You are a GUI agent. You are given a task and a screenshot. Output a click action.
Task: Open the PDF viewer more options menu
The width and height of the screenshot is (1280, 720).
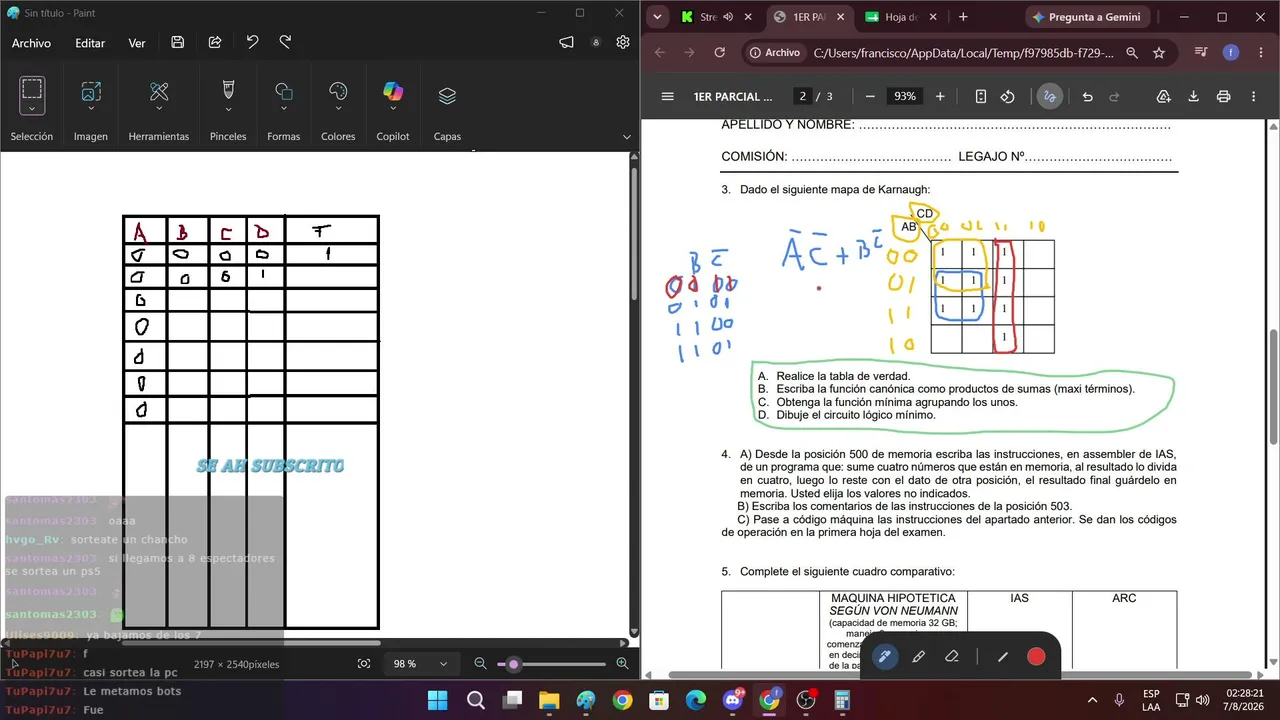1254,97
